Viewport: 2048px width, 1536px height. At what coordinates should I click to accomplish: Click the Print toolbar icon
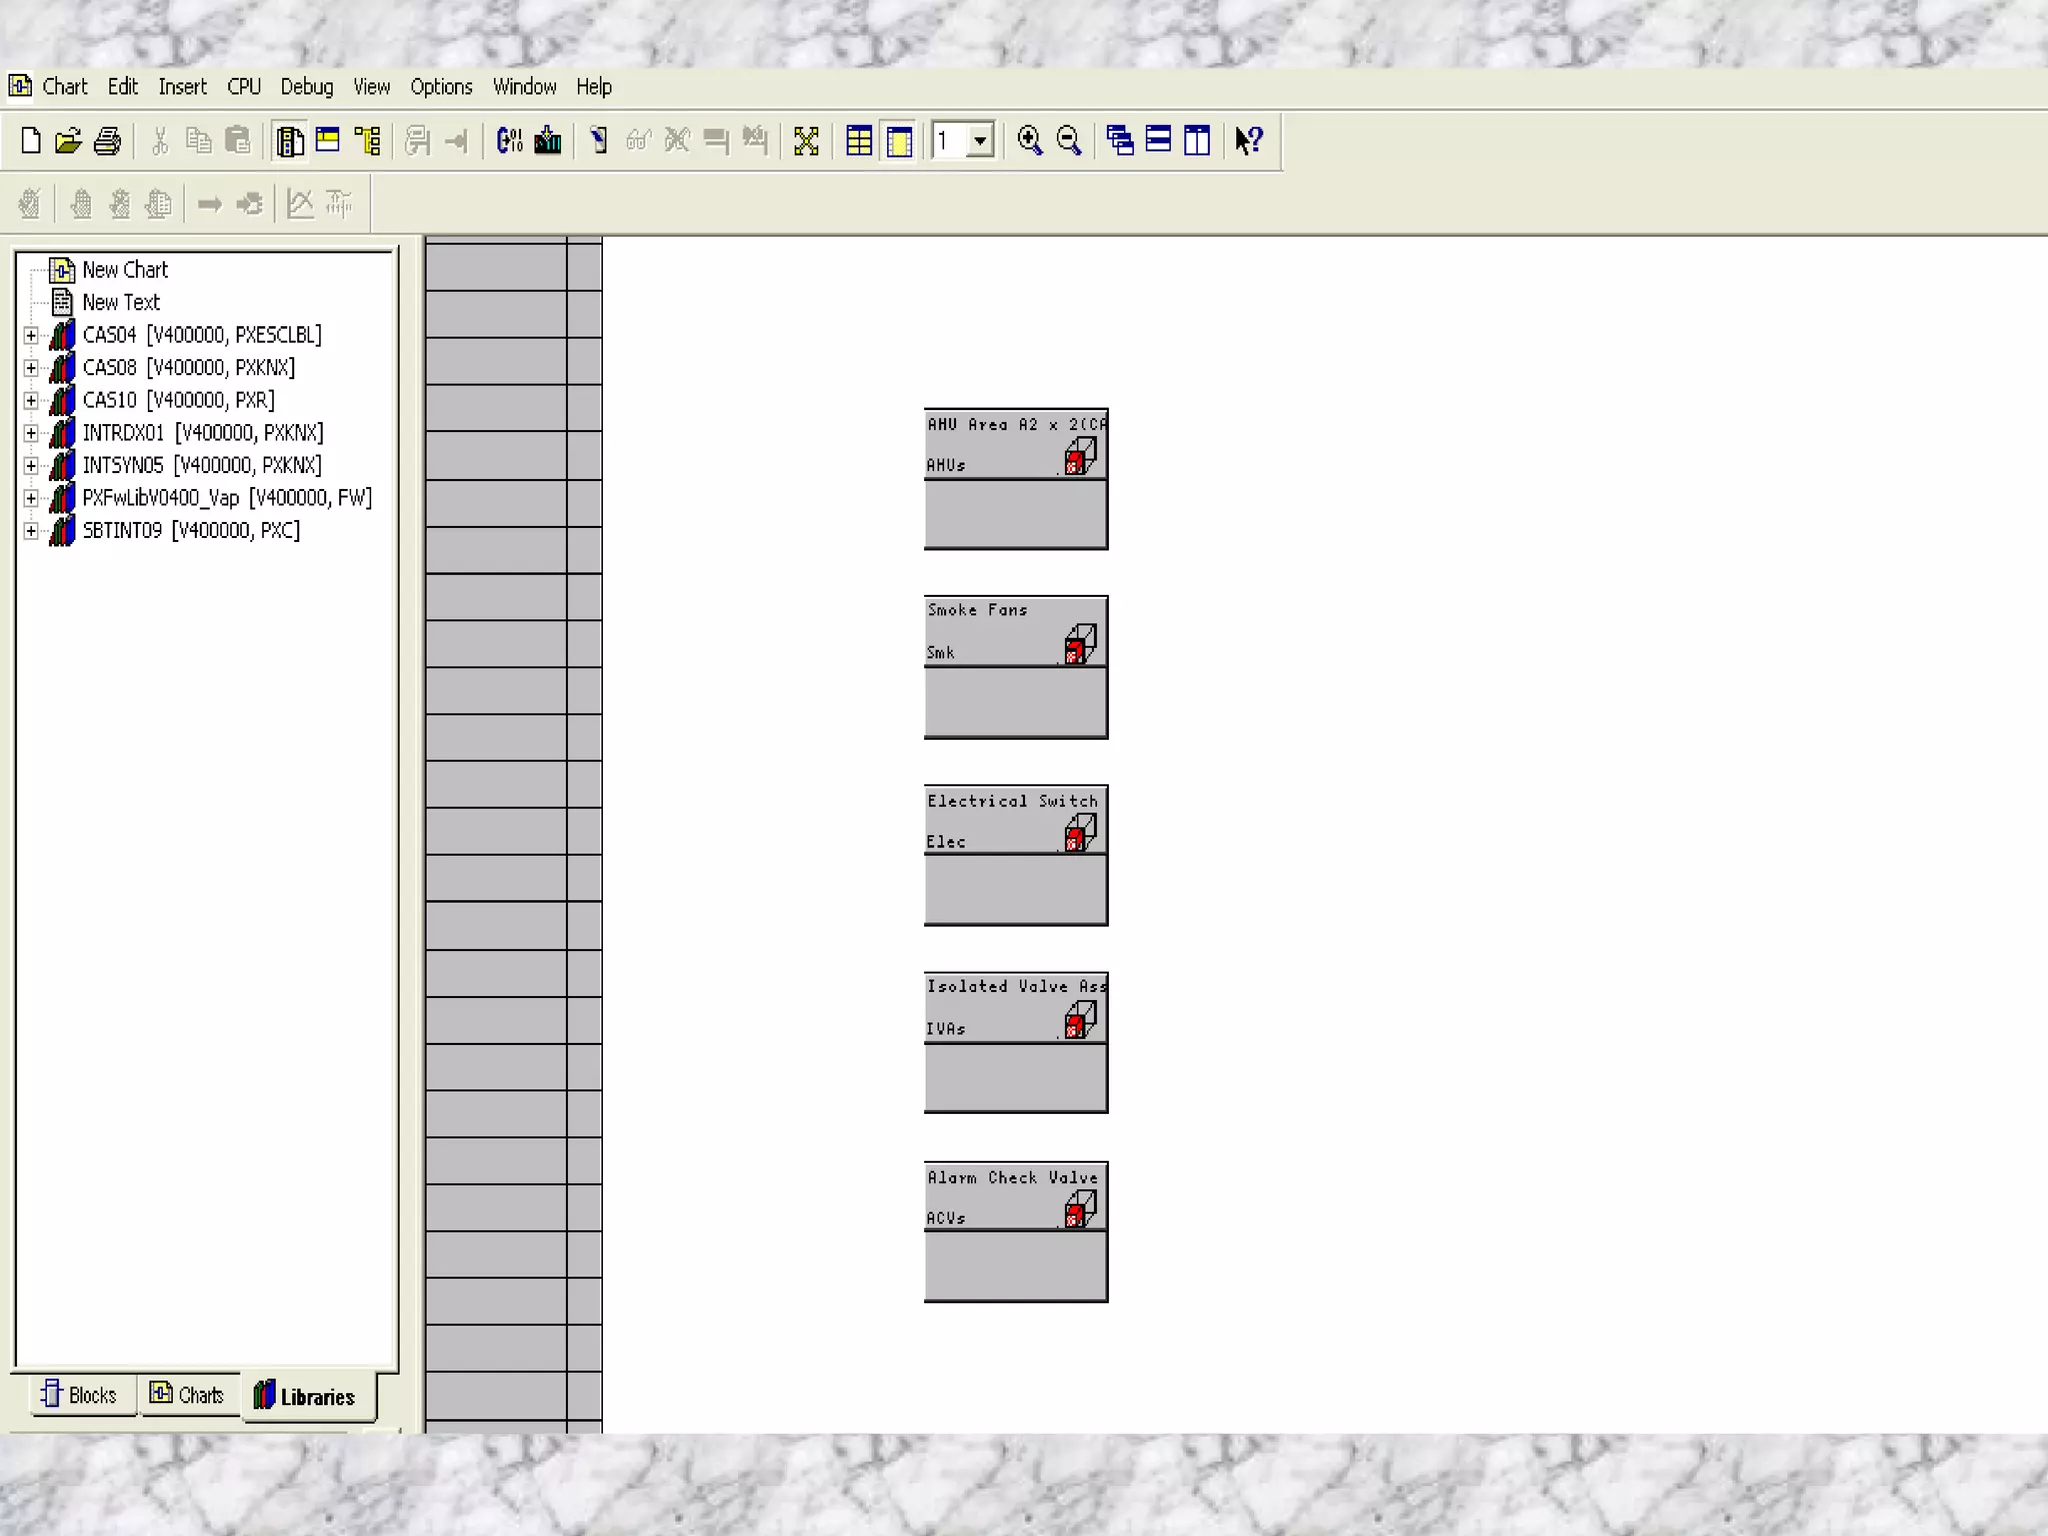click(107, 141)
